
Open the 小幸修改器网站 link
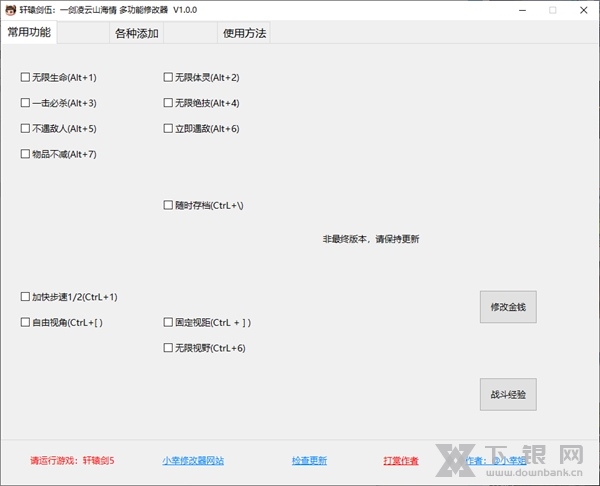[x=193, y=460]
